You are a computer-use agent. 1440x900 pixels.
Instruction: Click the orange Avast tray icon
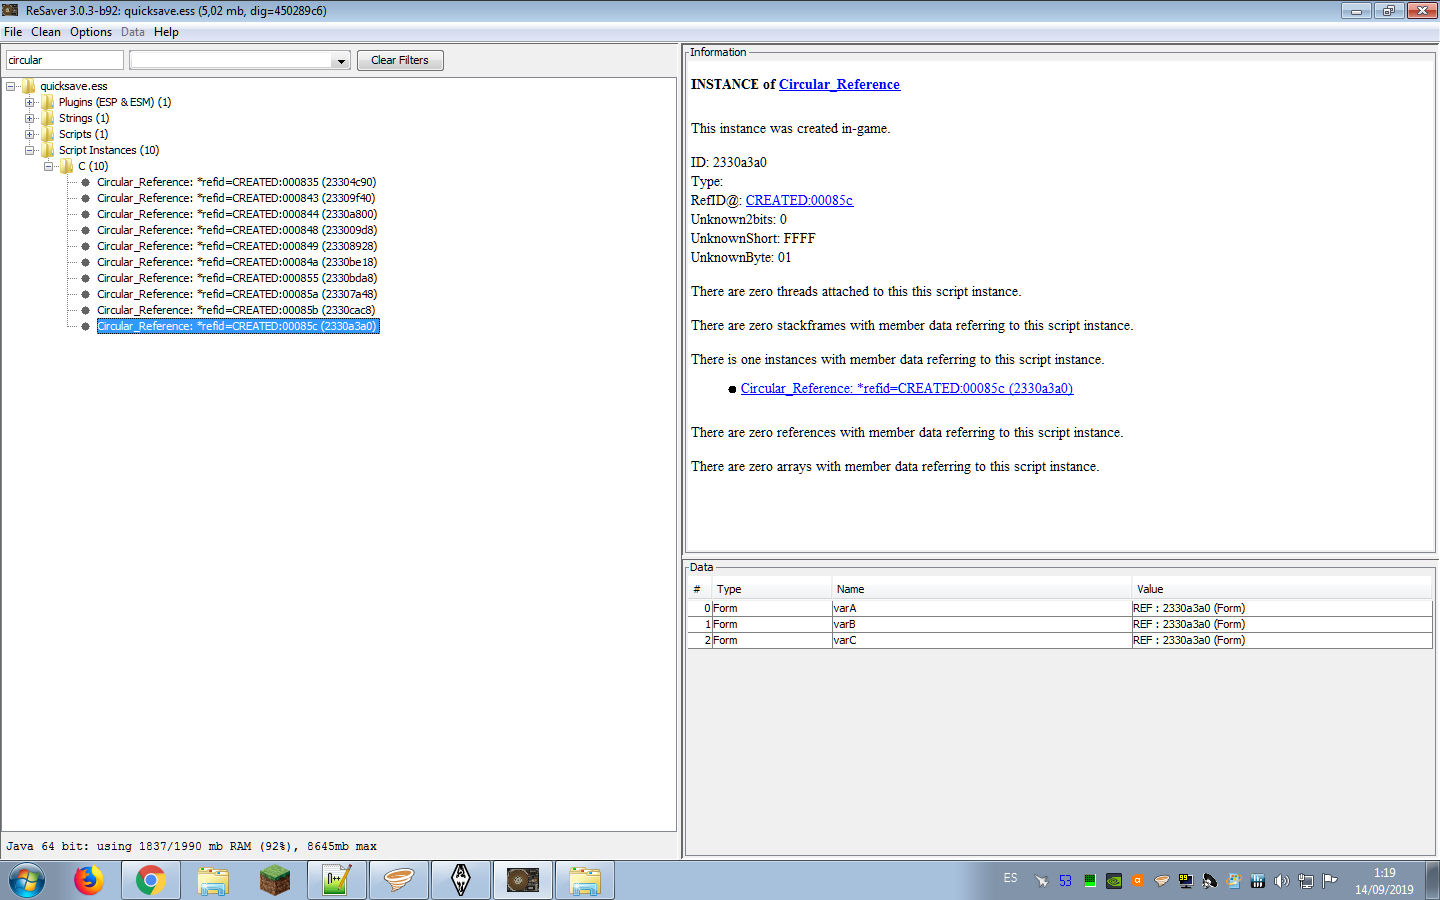click(1137, 881)
